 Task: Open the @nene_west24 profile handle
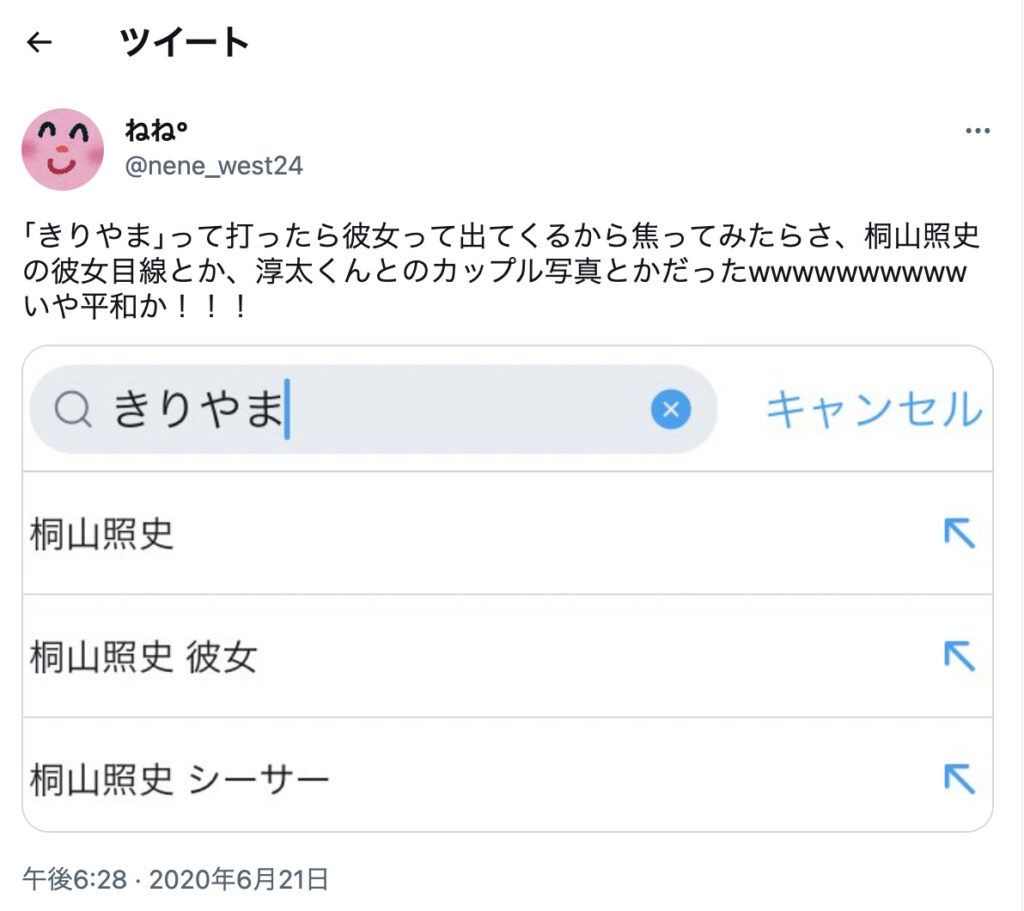tap(214, 166)
